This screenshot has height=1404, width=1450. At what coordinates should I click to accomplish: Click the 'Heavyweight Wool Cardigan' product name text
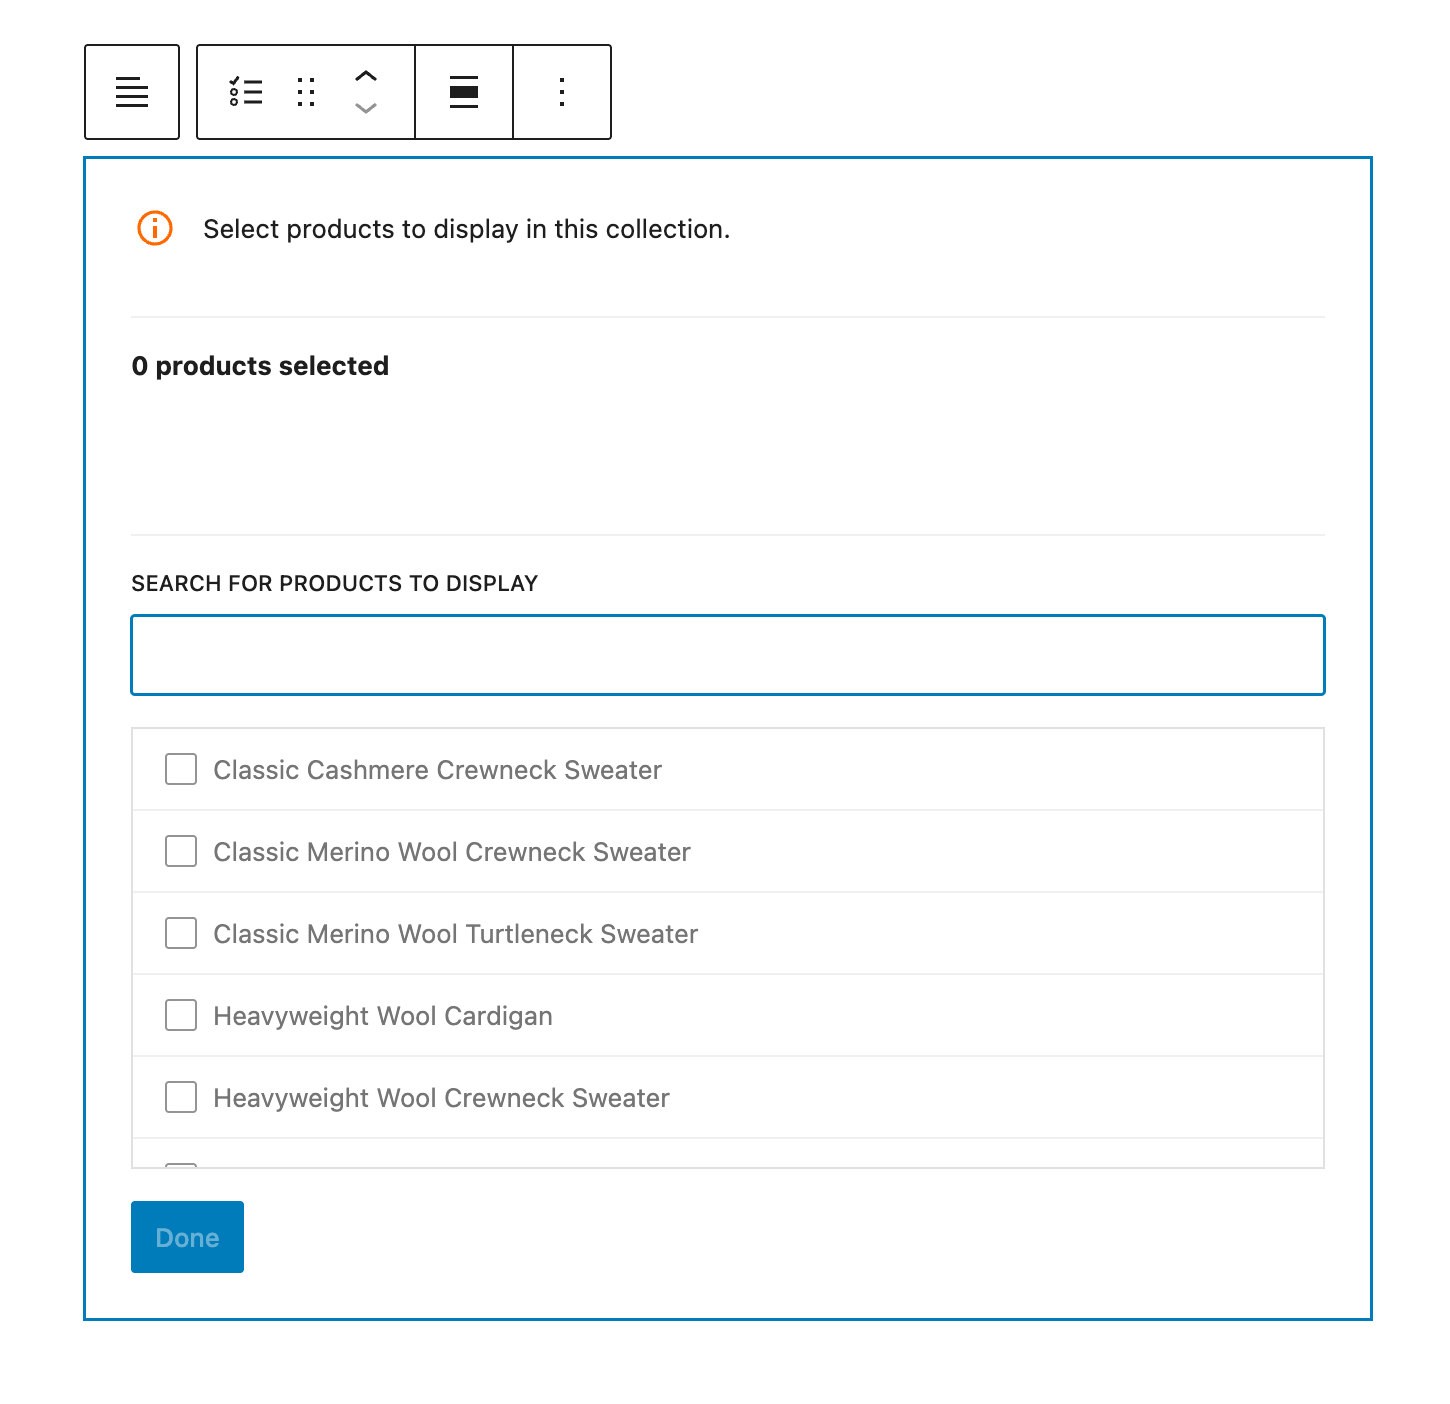coord(383,1016)
